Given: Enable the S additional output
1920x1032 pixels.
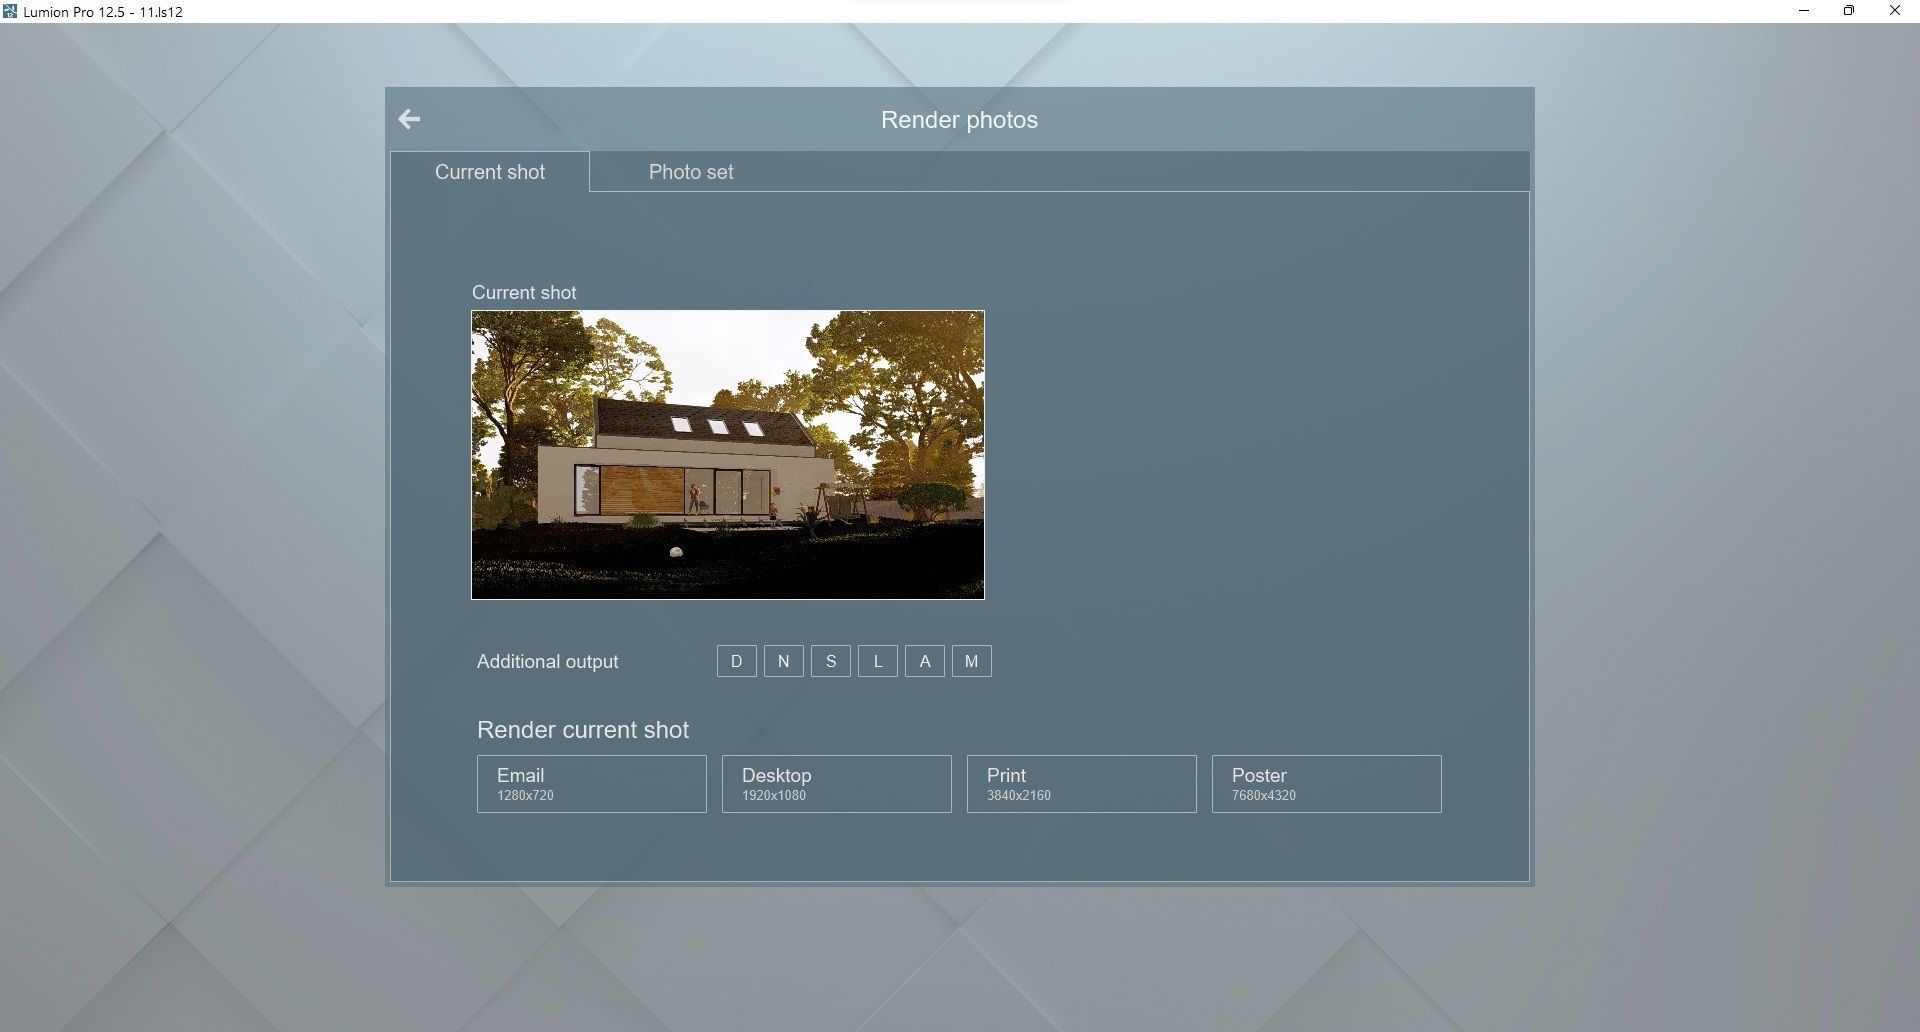Looking at the screenshot, I should 831,661.
